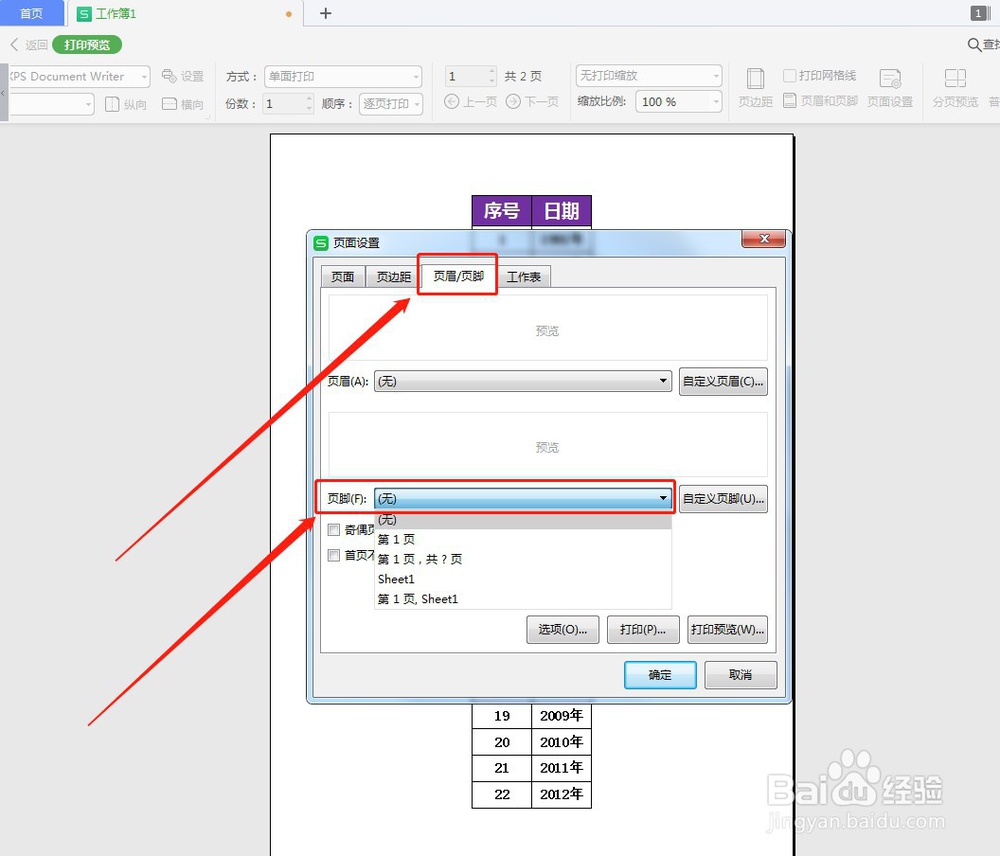Click the 自定义页脚(U)... button
Viewport: 1000px width, 856px height.
[723, 498]
